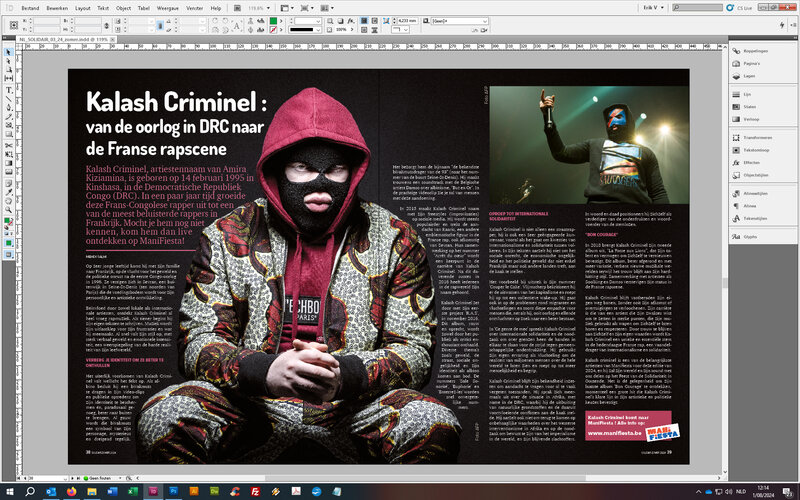800x500 pixels.
Task: Open the Erik V workspace switcher
Action: [654, 8]
